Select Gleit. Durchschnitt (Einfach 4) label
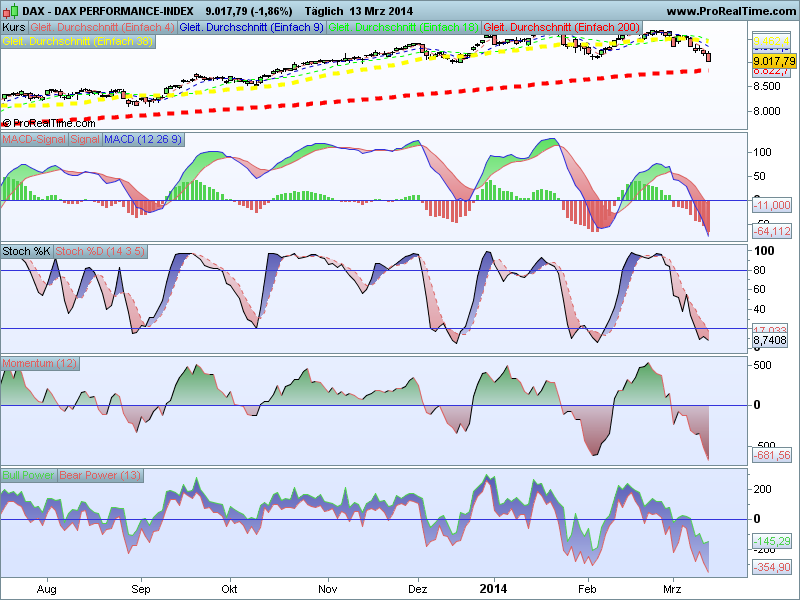 tap(103, 27)
